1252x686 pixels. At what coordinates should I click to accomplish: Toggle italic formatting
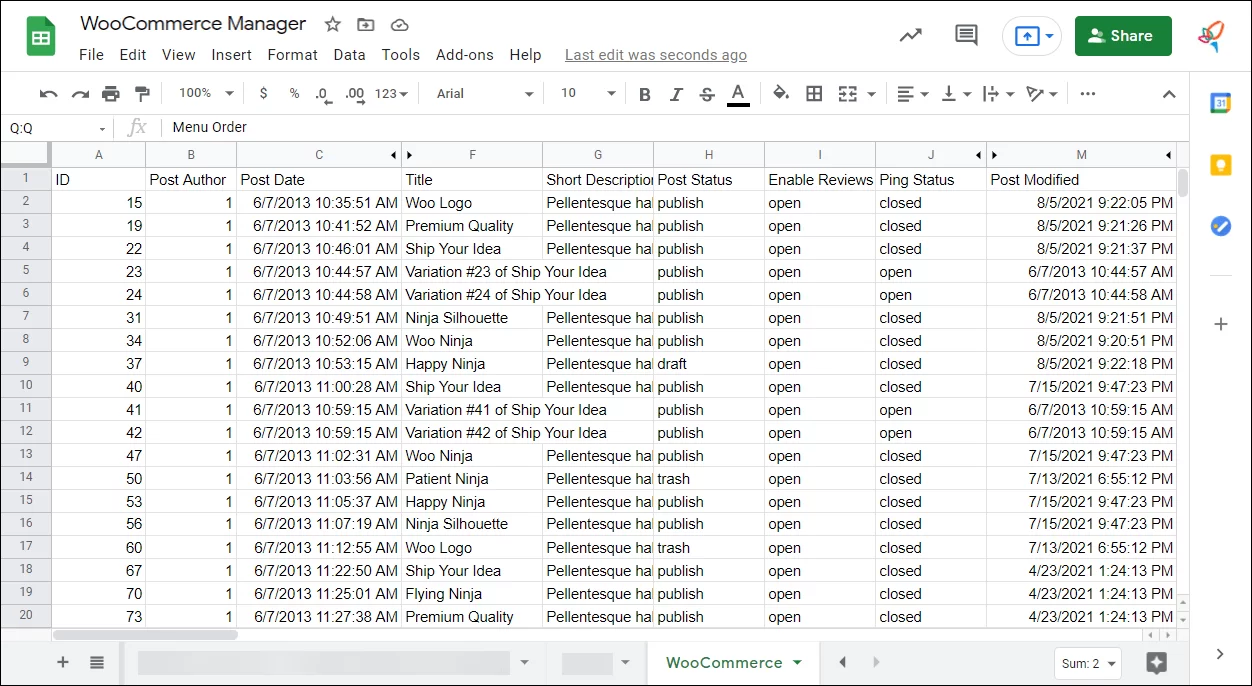[x=677, y=93]
